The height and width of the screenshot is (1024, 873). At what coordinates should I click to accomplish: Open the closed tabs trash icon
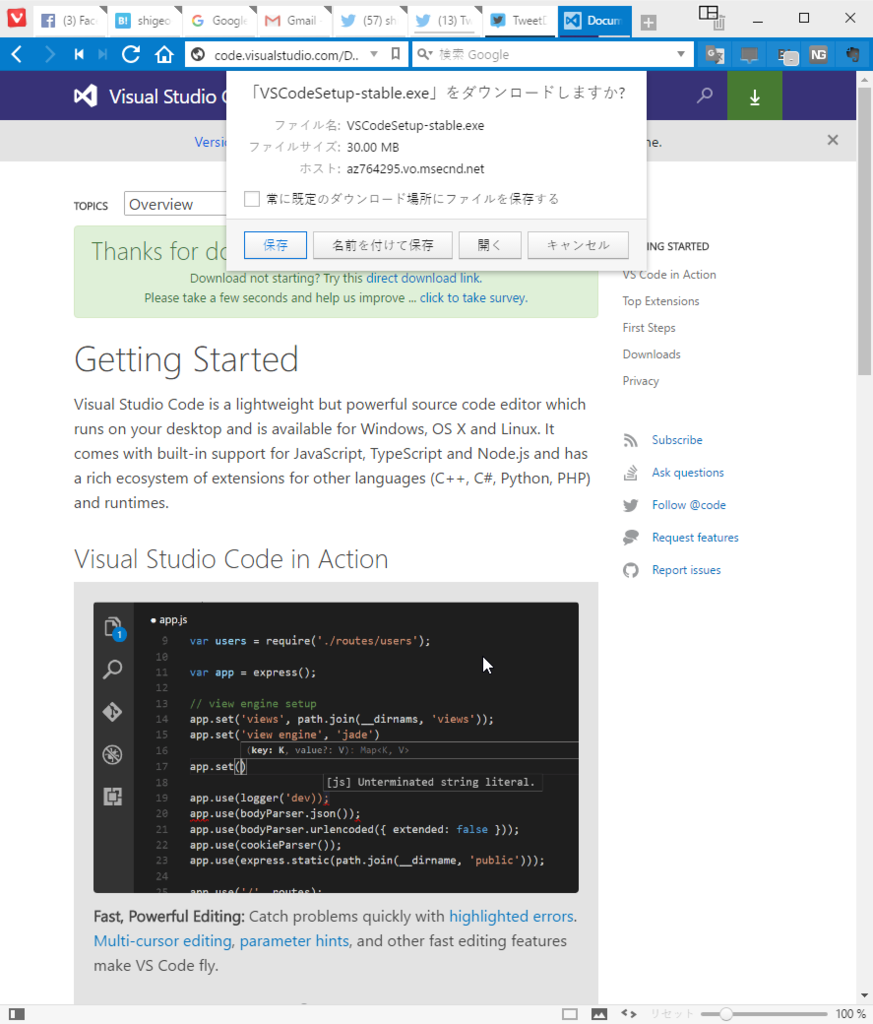point(719,24)
